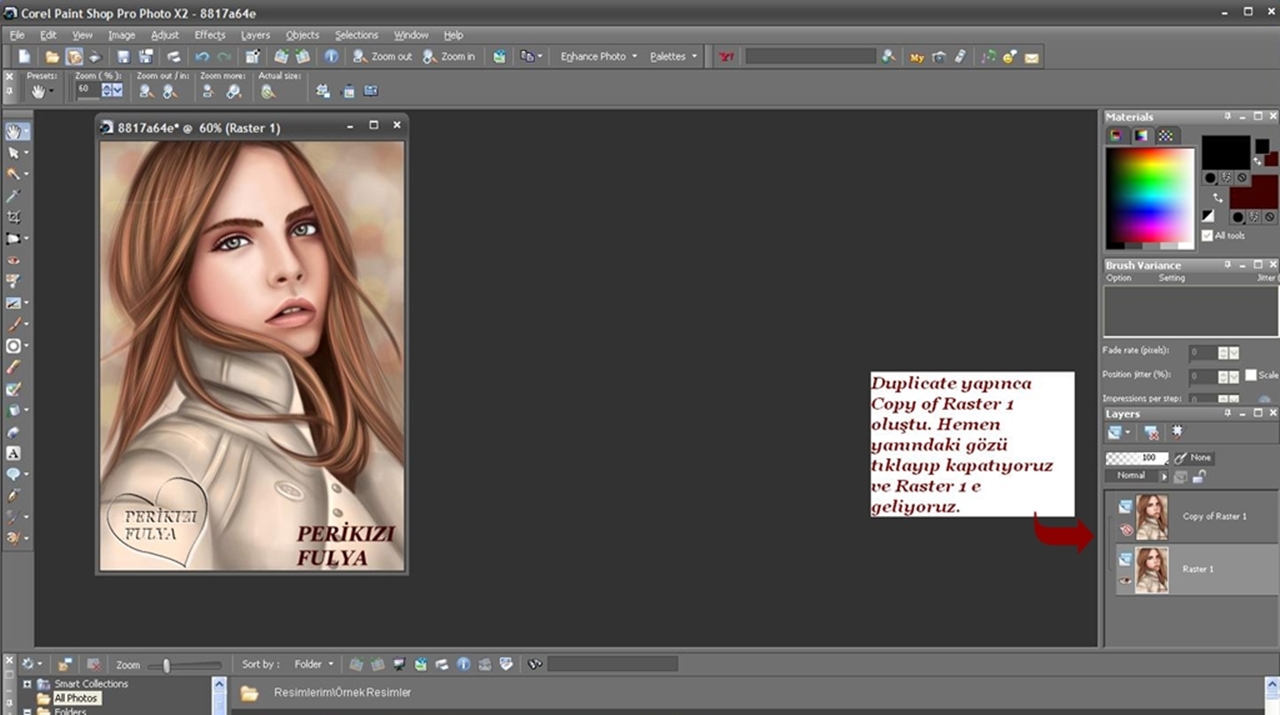
Task: Click the Zoom out toolbar button
Action: tap(382, 57)
